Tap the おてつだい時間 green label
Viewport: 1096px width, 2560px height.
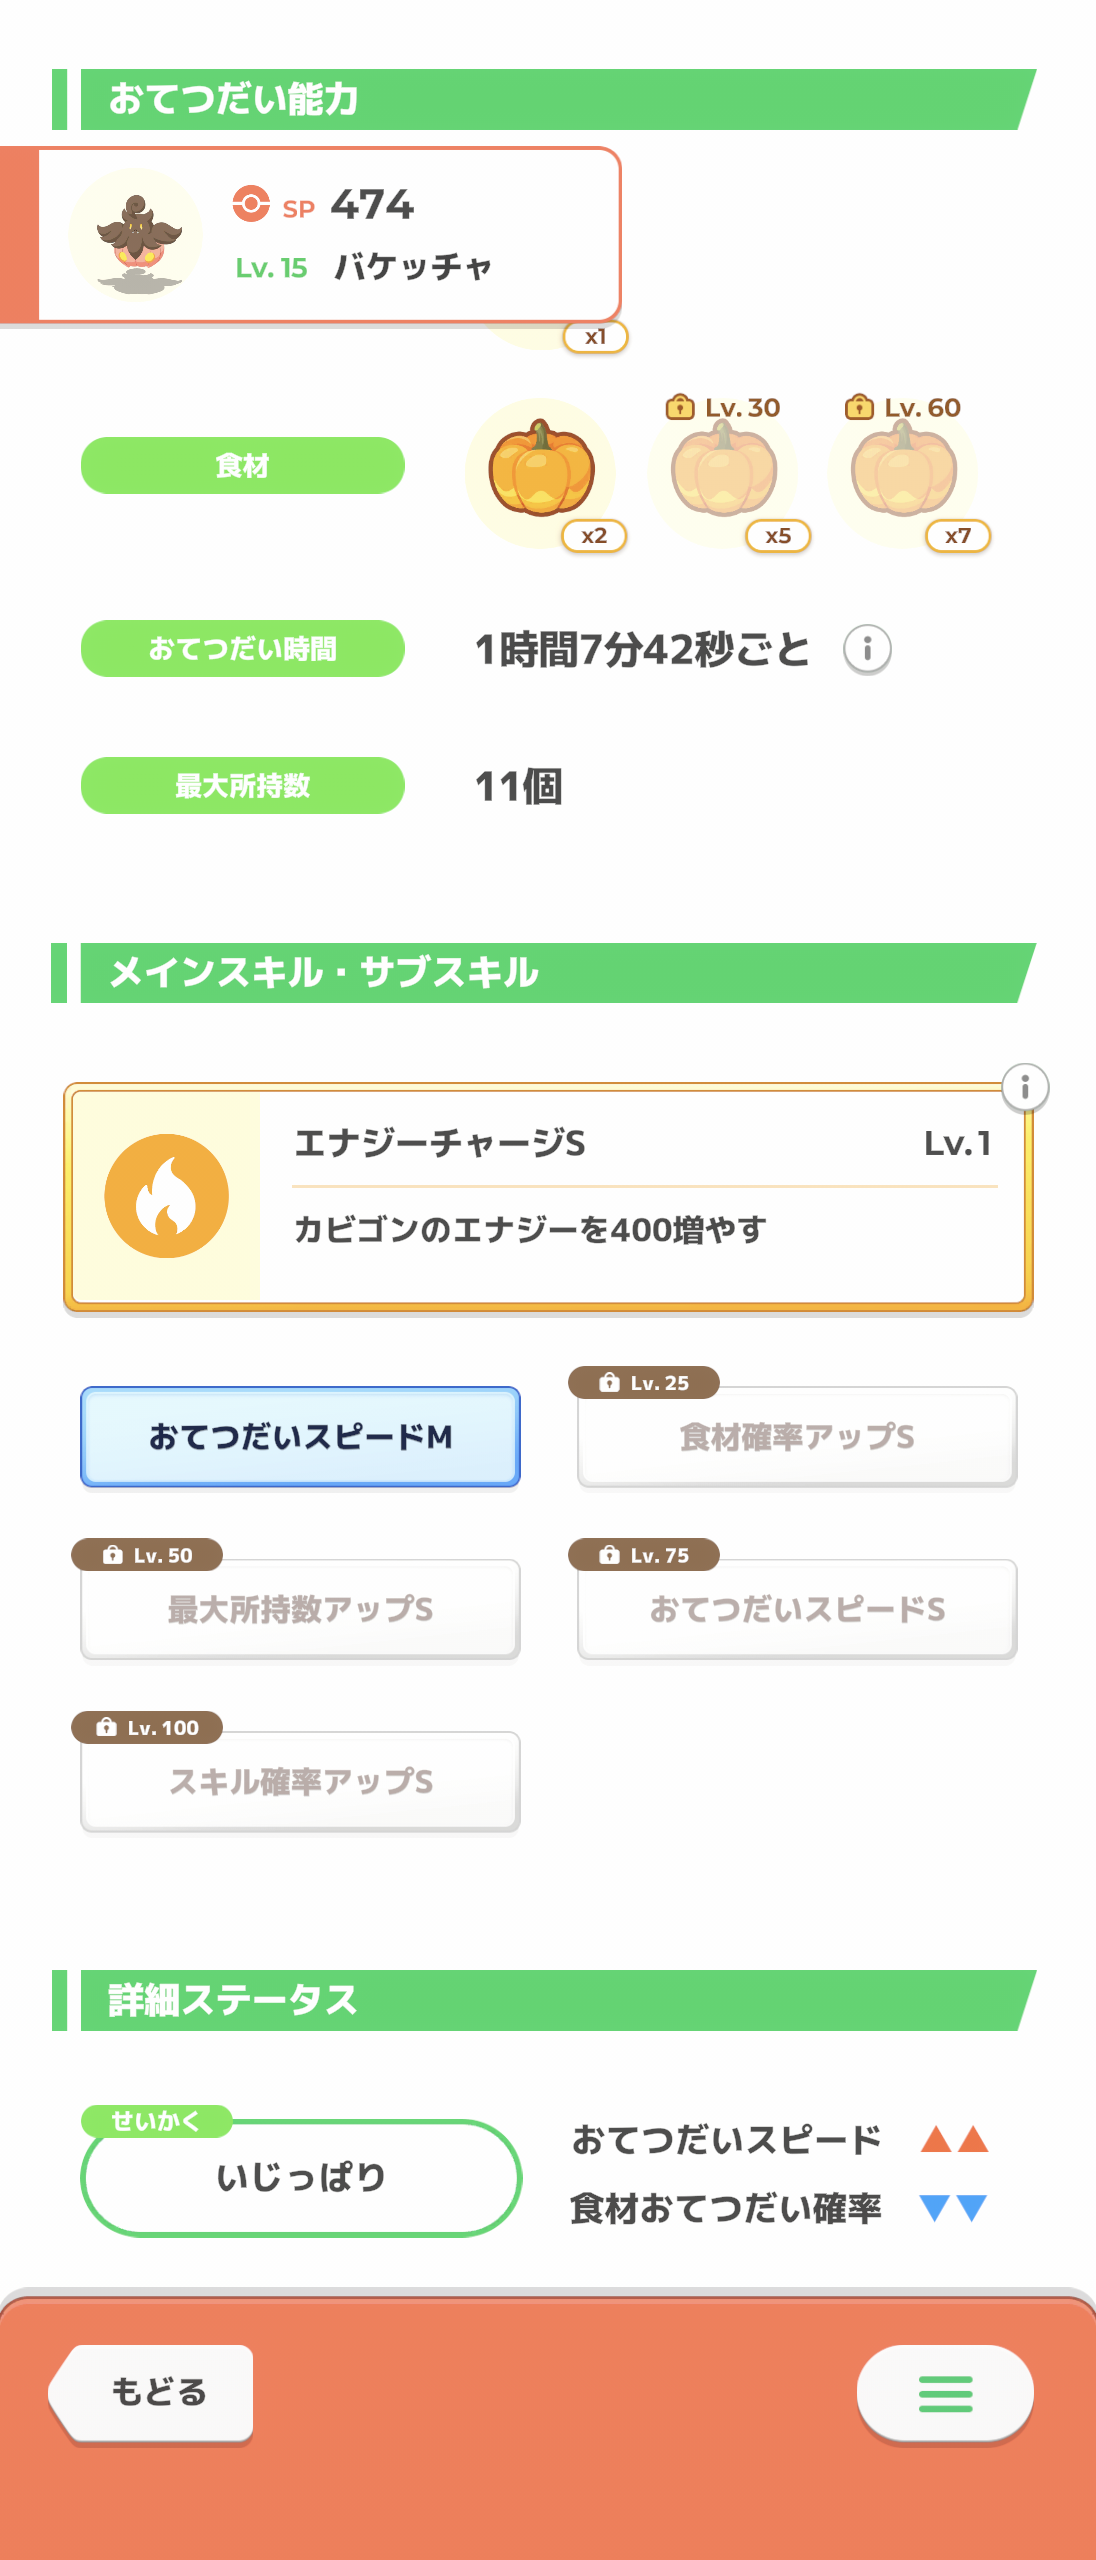[243, 649]
